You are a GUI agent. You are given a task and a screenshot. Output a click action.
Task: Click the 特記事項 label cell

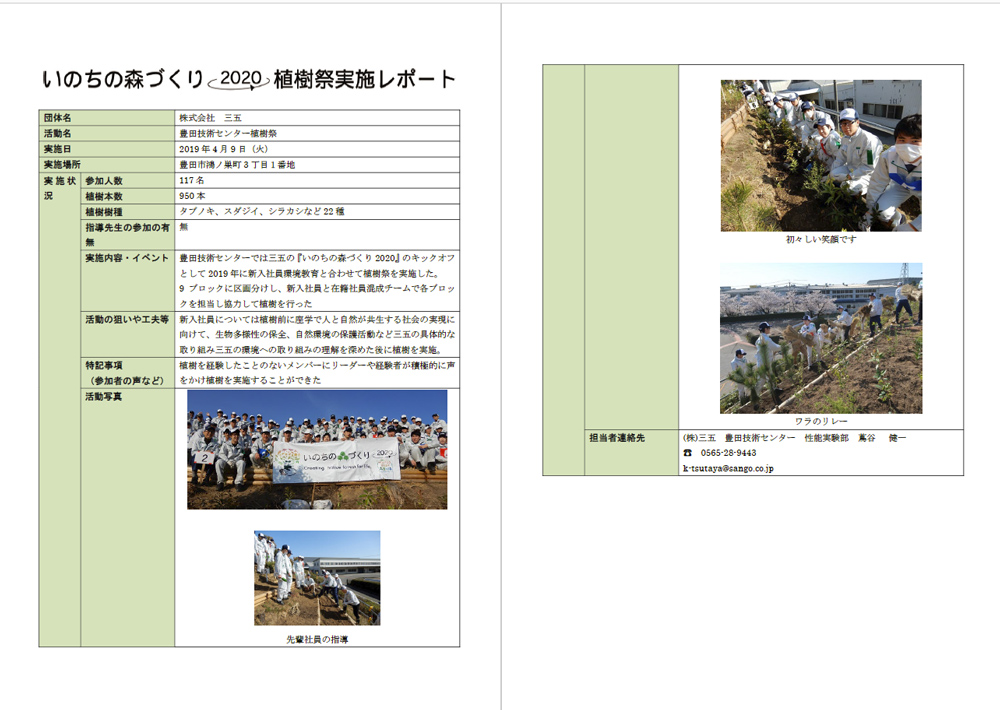tap(105, 366)
